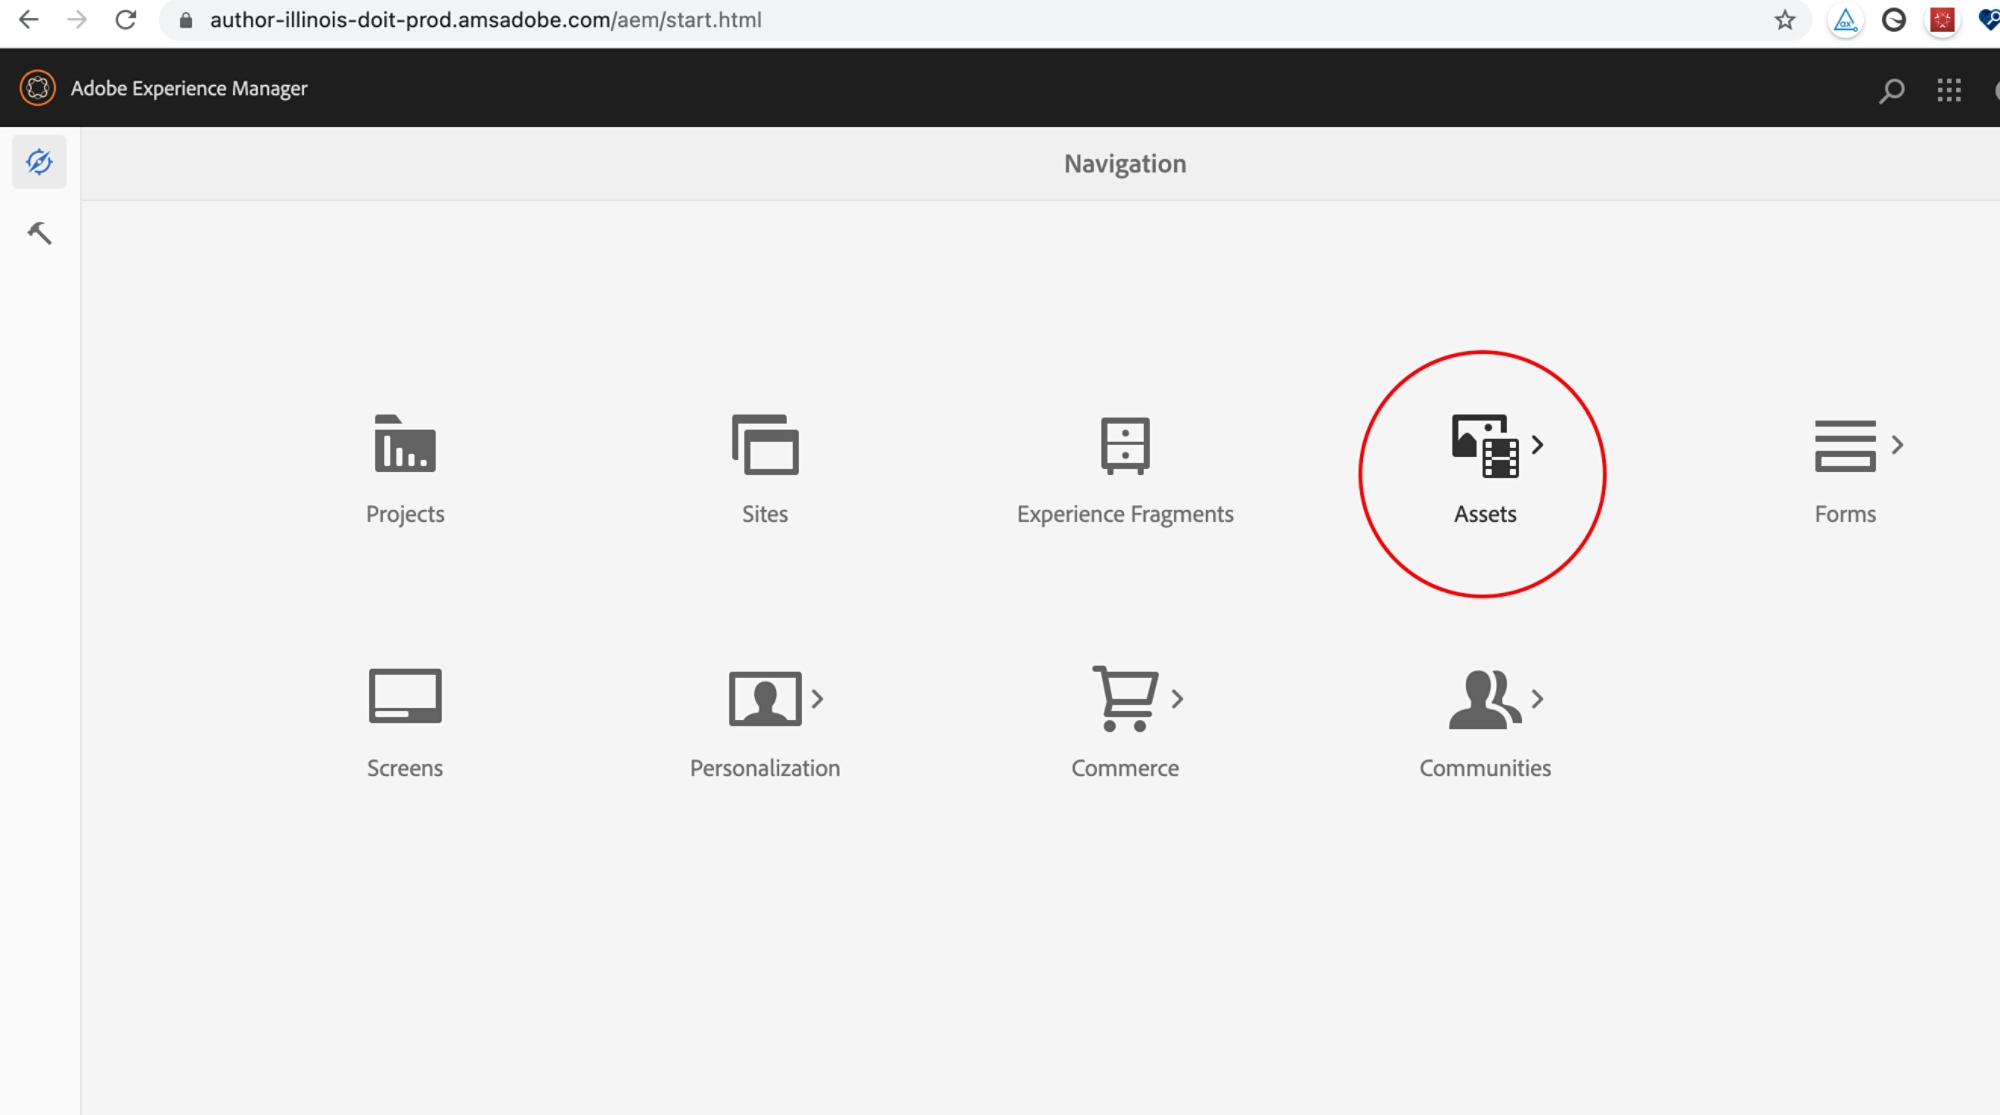Expand the Forms submenu arrow
Viewport: 2000px width, 1115px height.
pos(1900,445)
